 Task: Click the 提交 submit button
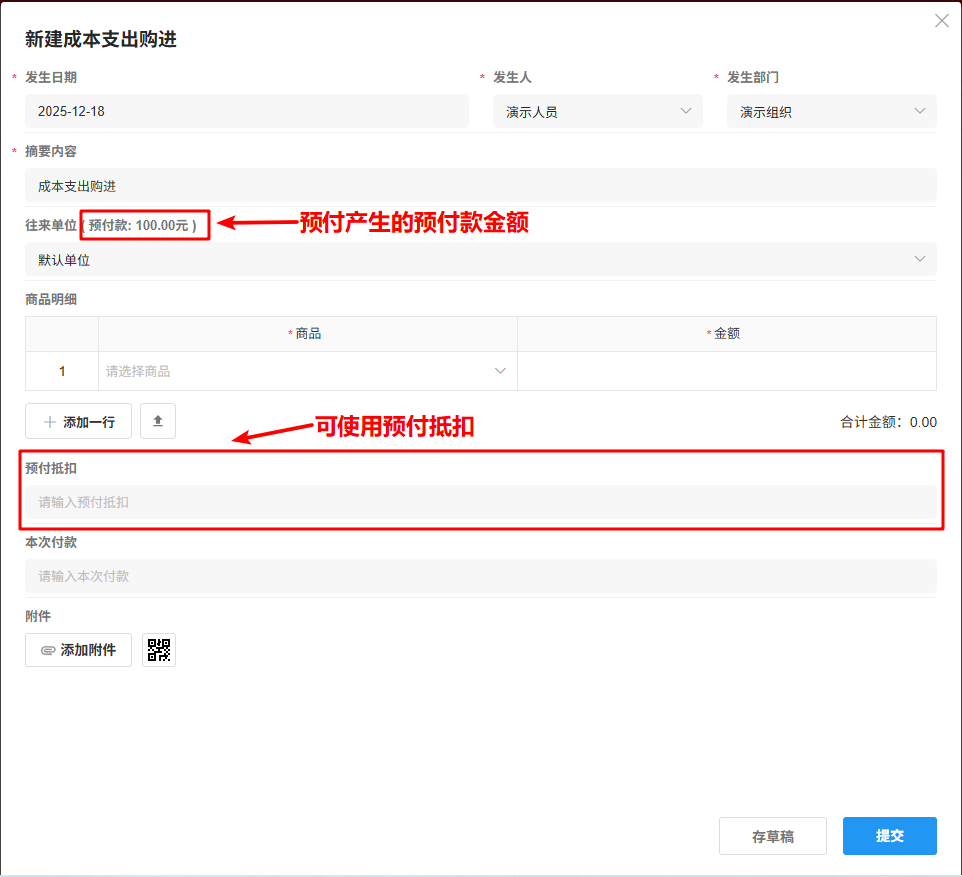point(889,836)
